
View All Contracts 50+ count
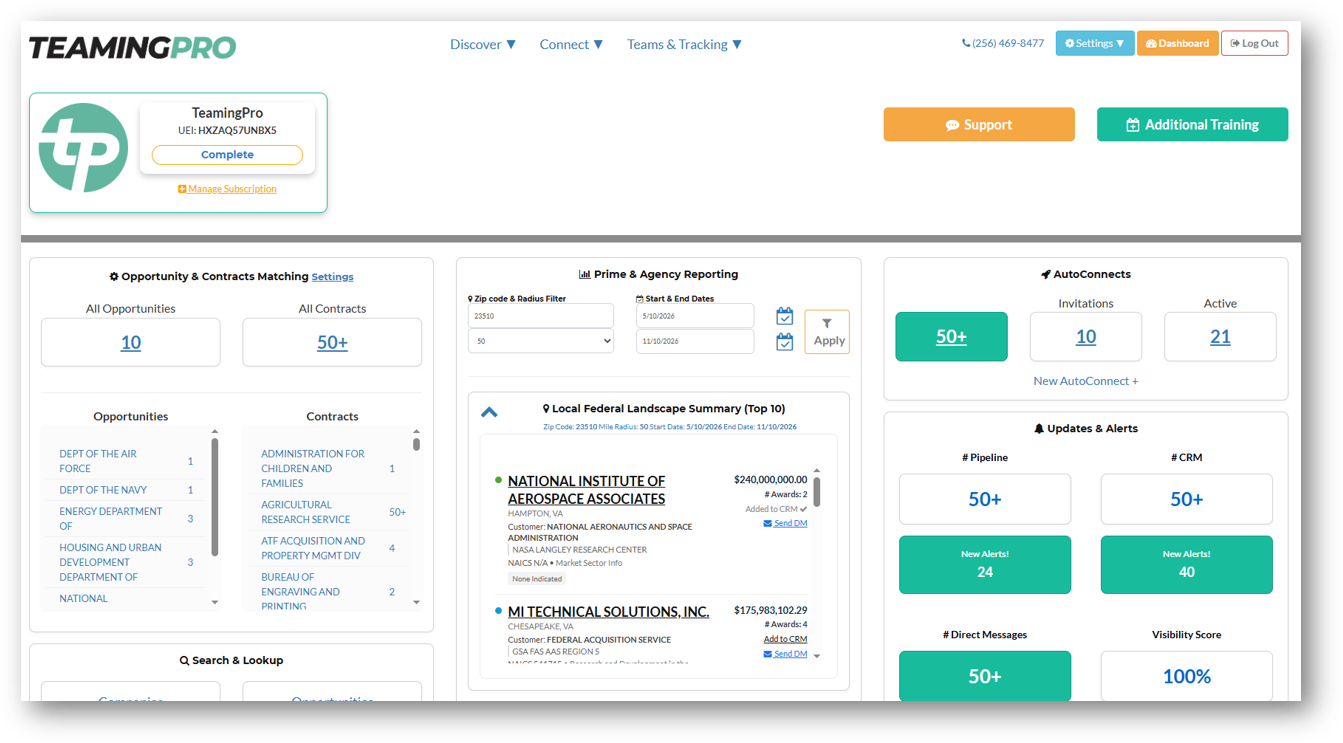pyautogui.click(x=332, y=343)
